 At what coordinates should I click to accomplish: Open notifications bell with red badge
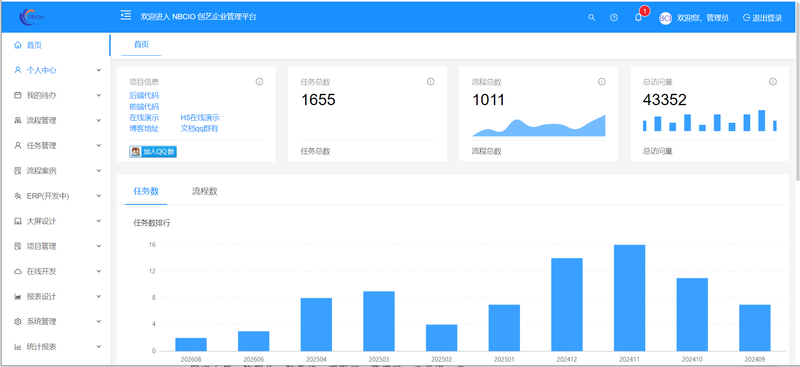[638, 17]
